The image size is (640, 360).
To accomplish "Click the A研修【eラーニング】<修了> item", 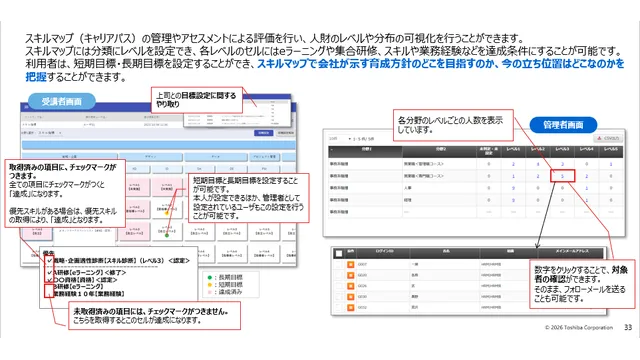I will [89, 272].
